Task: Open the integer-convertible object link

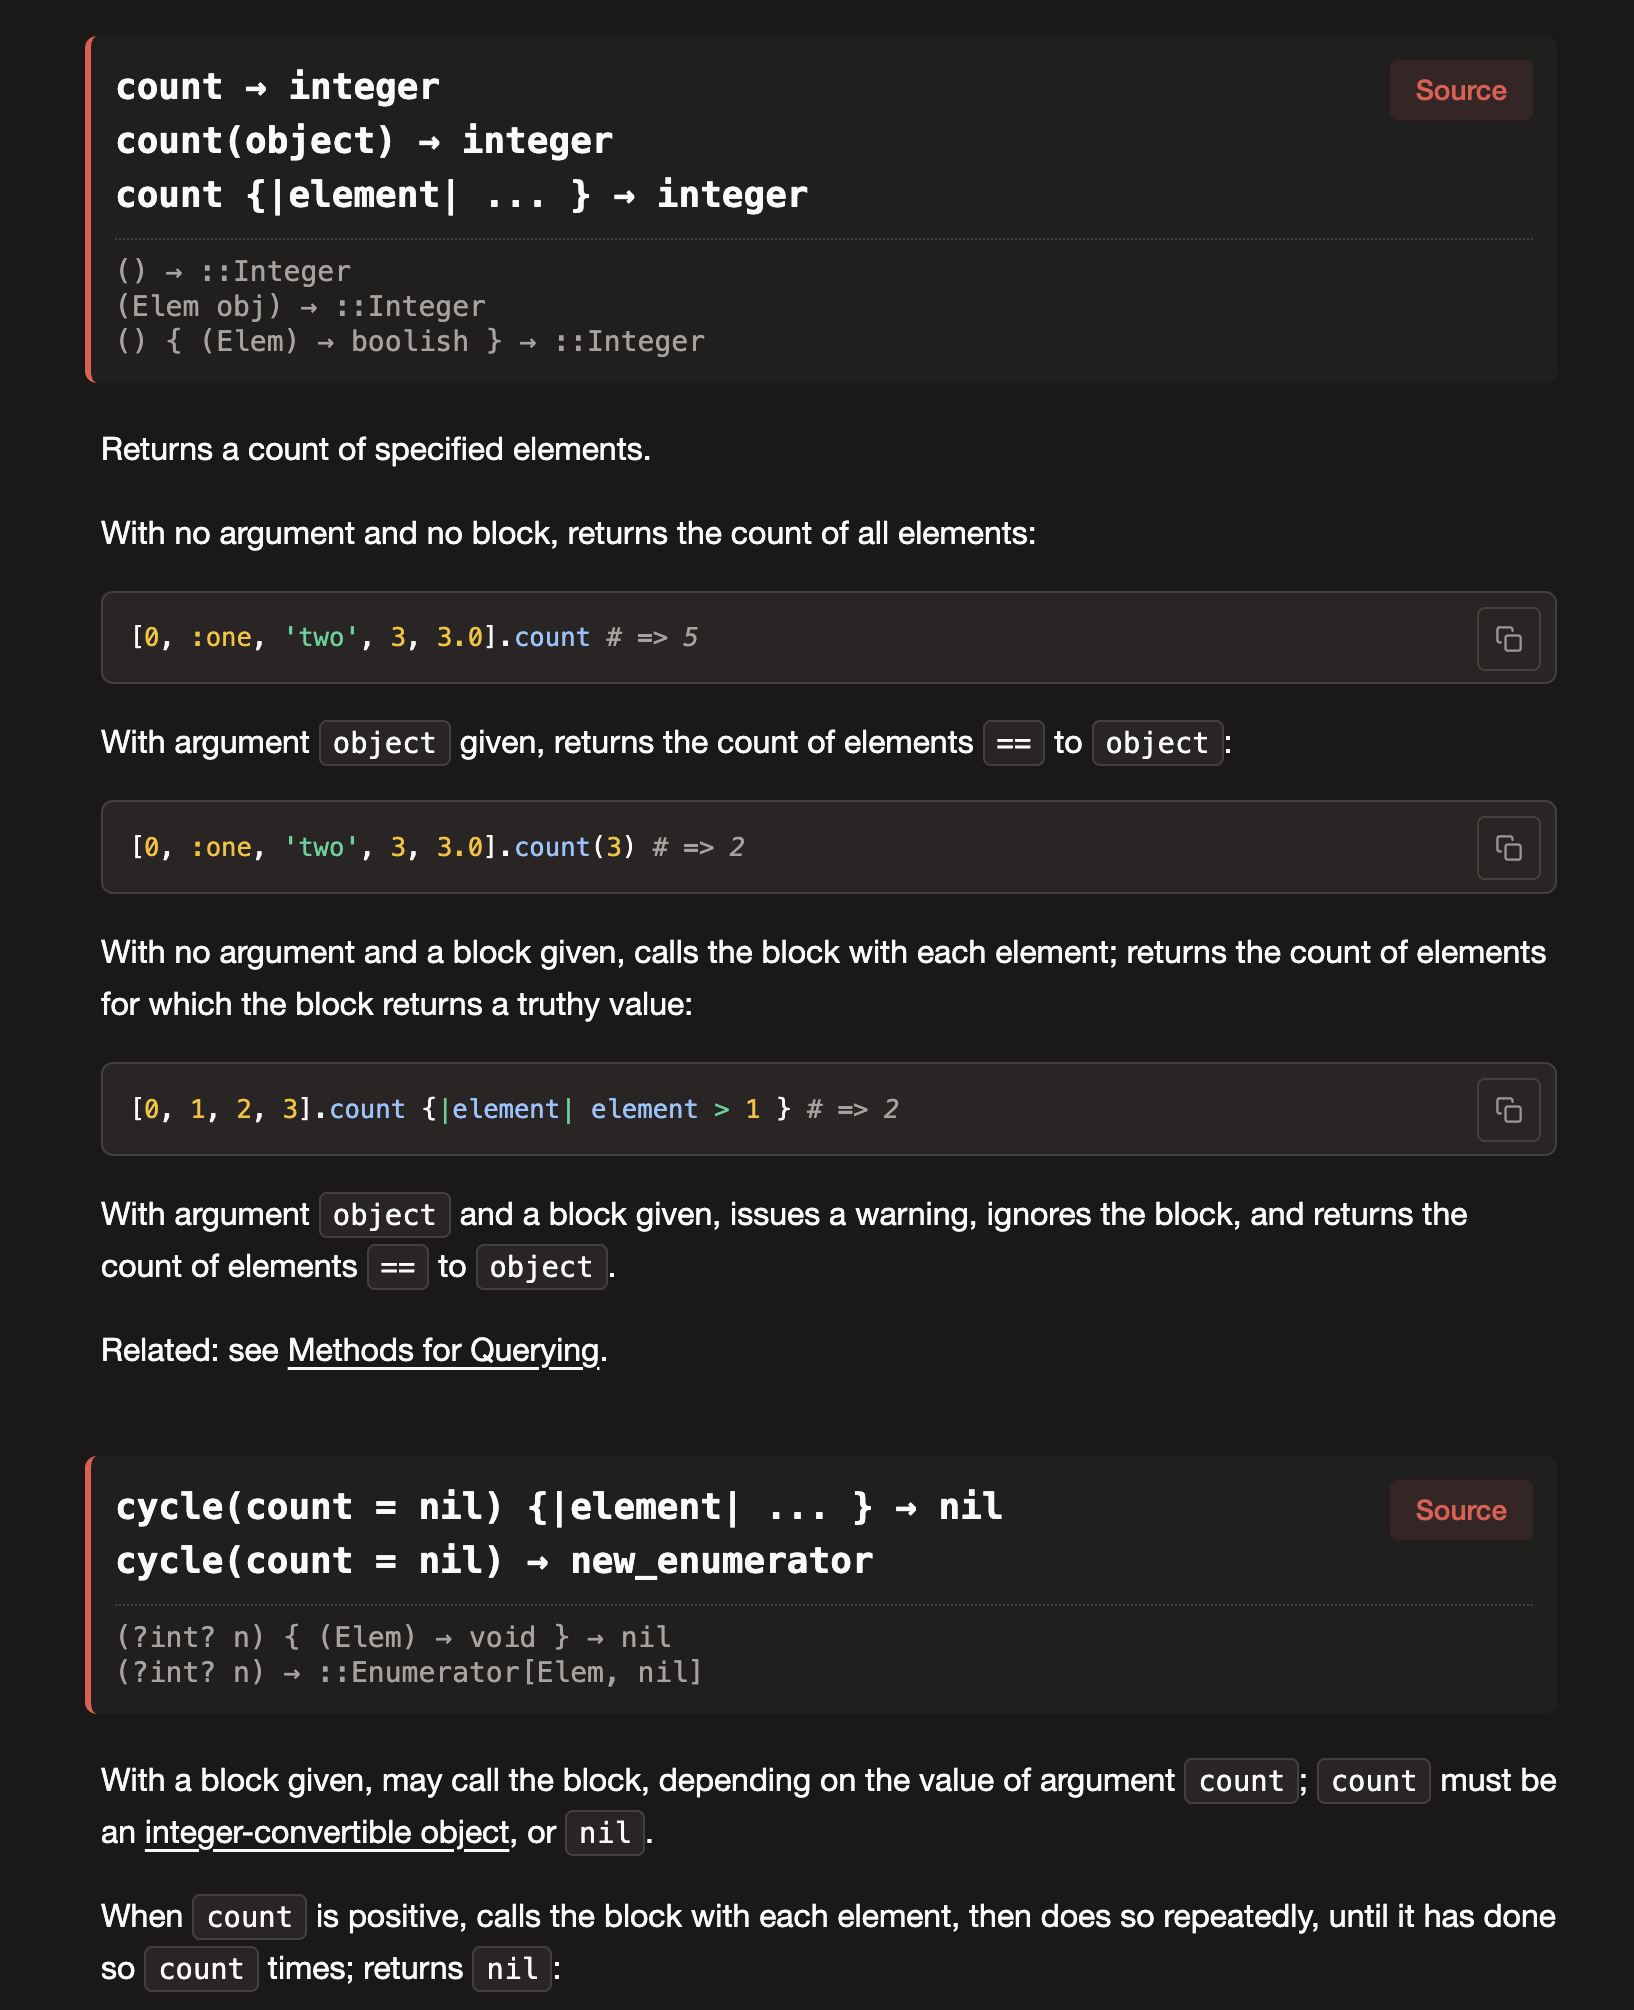Action: point(326,1833)
